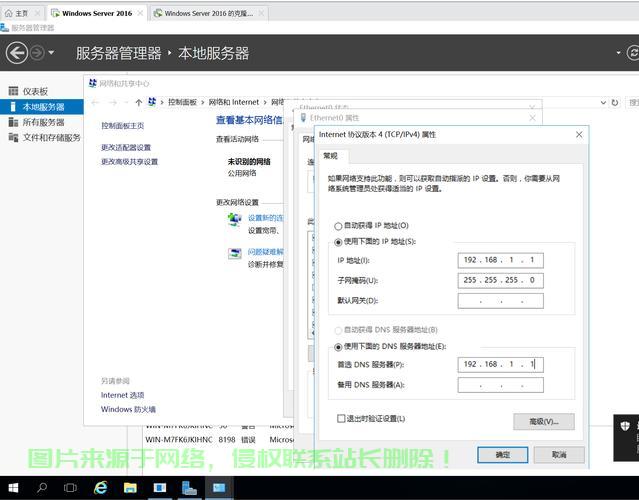The height and width of the screenshot is (500, 639).
Task: Click Server Manager icon on taskbar
Action: click(189, 488)
